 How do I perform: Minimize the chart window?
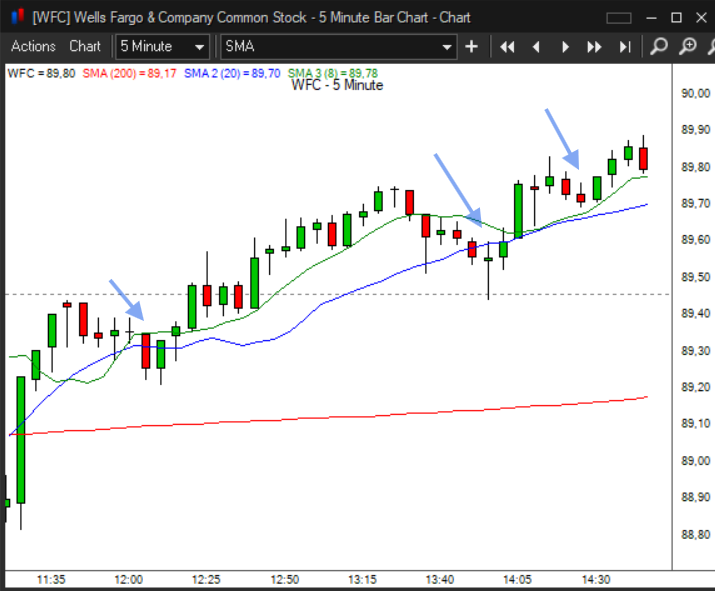652,18
